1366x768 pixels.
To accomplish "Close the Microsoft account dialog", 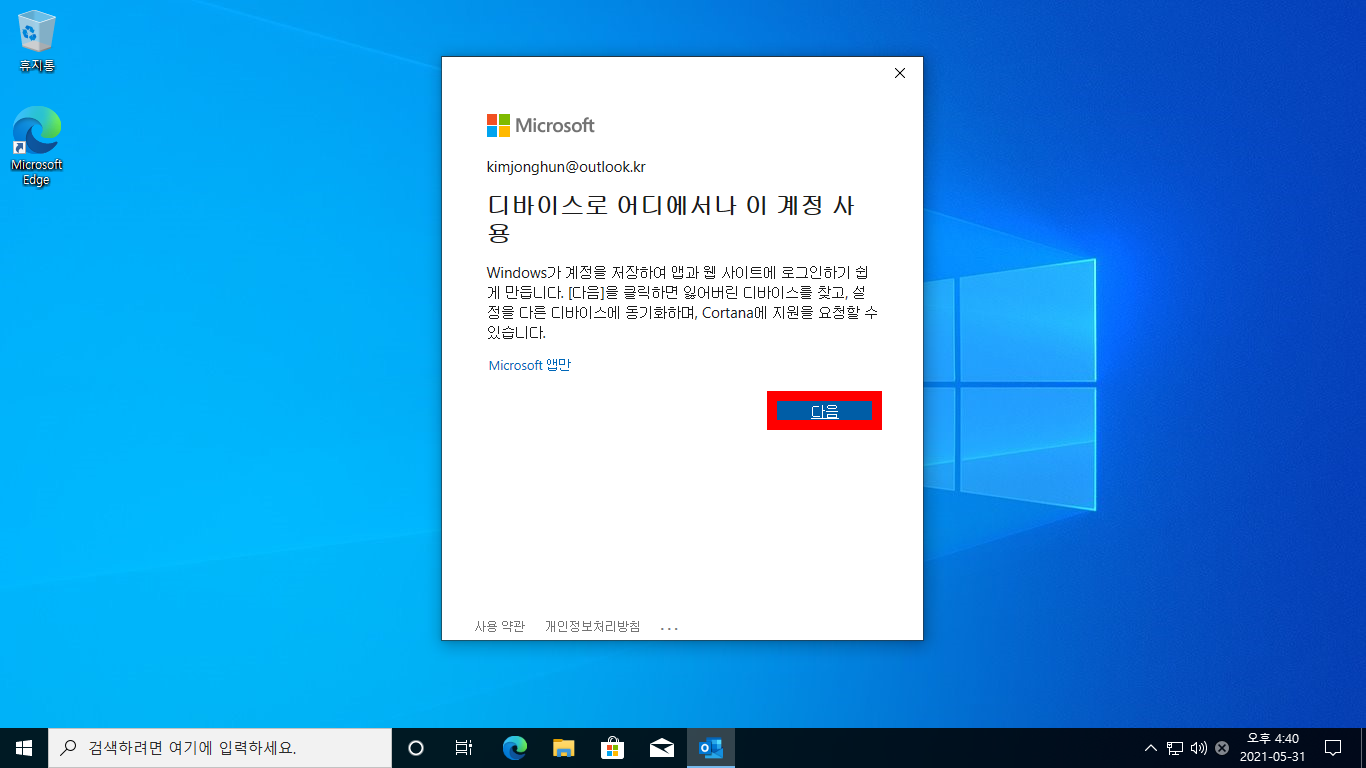I will pyautogui.click(x=899, y=73).
